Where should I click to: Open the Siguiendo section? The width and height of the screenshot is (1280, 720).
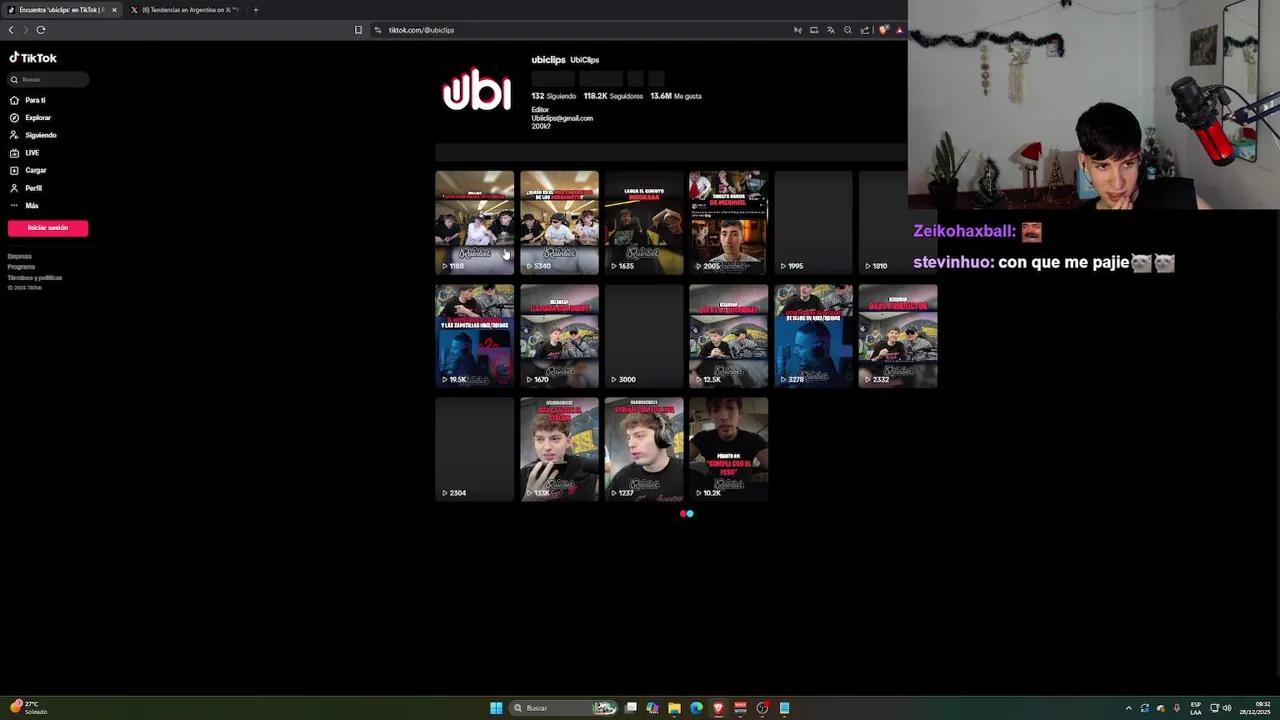tap(33, 135)
